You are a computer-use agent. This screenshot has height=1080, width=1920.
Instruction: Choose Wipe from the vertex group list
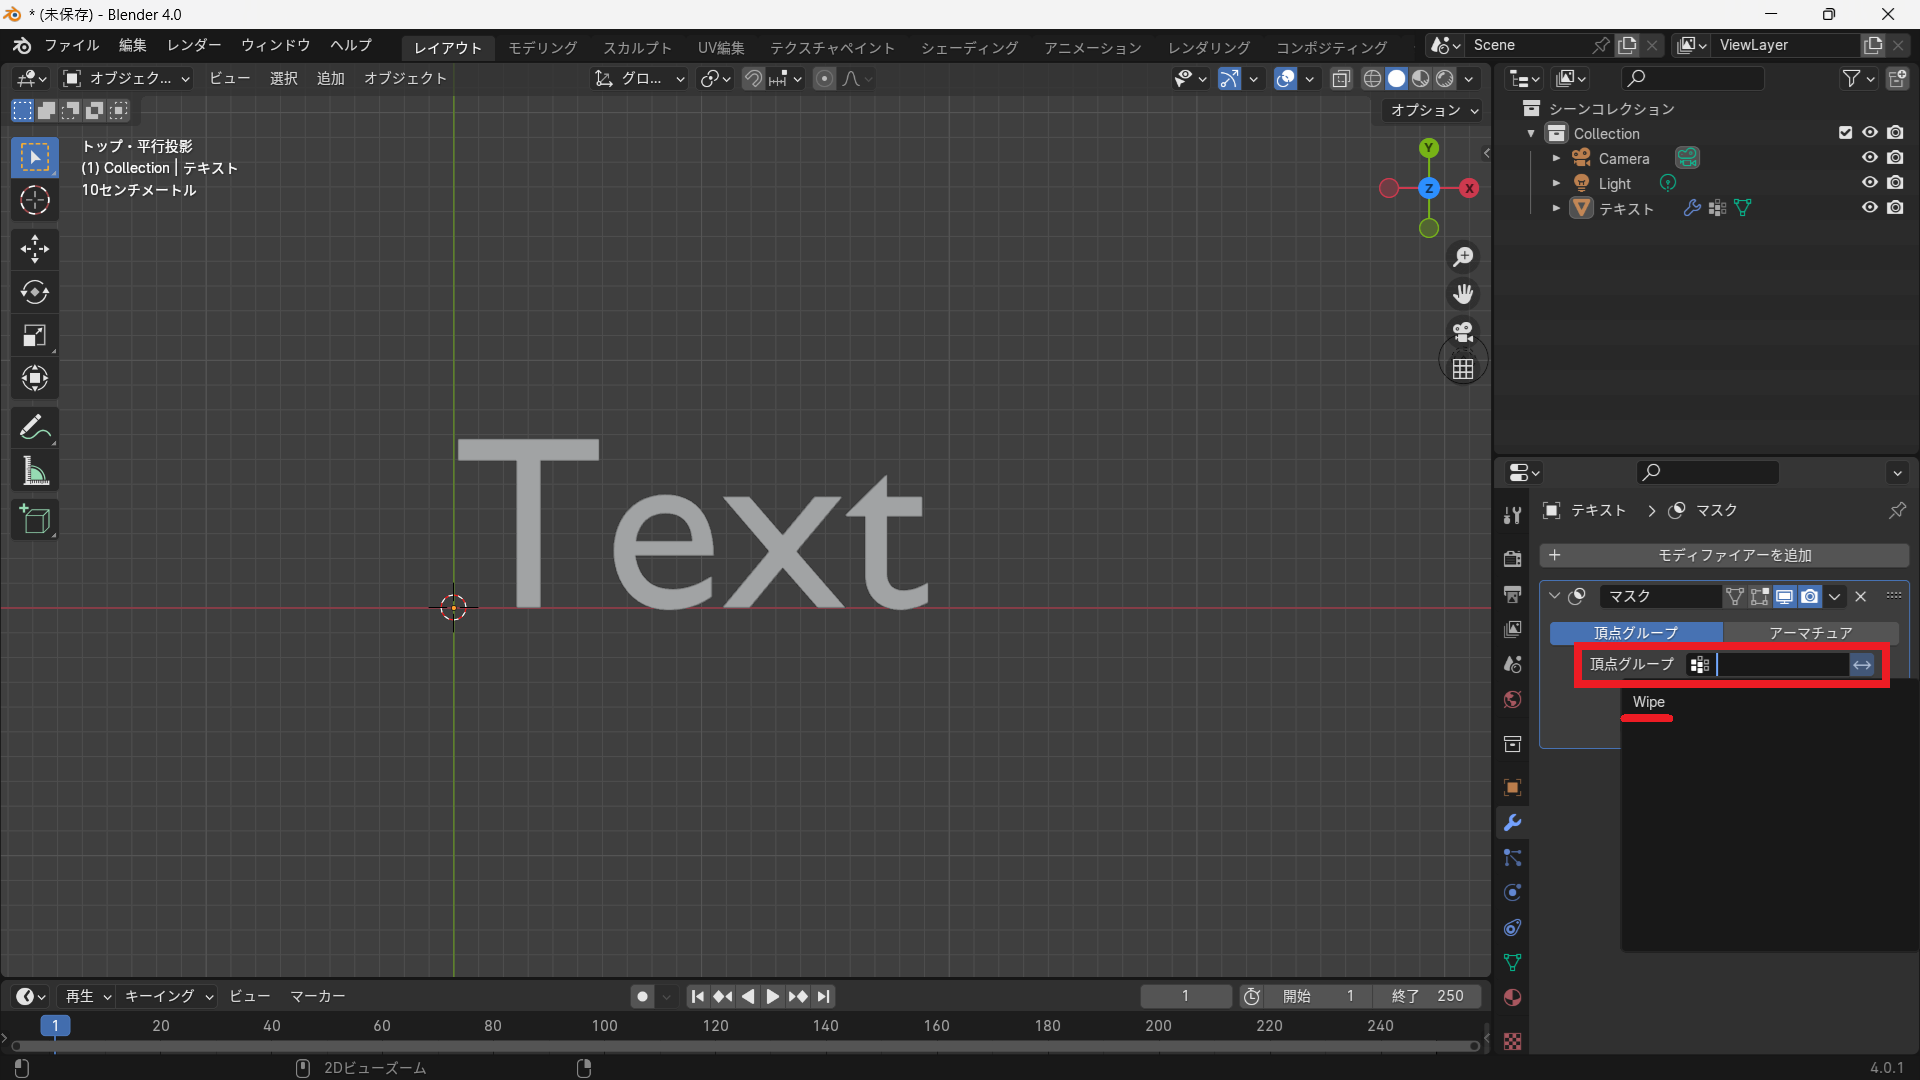pyautogui.click(x=1649, y=702)
